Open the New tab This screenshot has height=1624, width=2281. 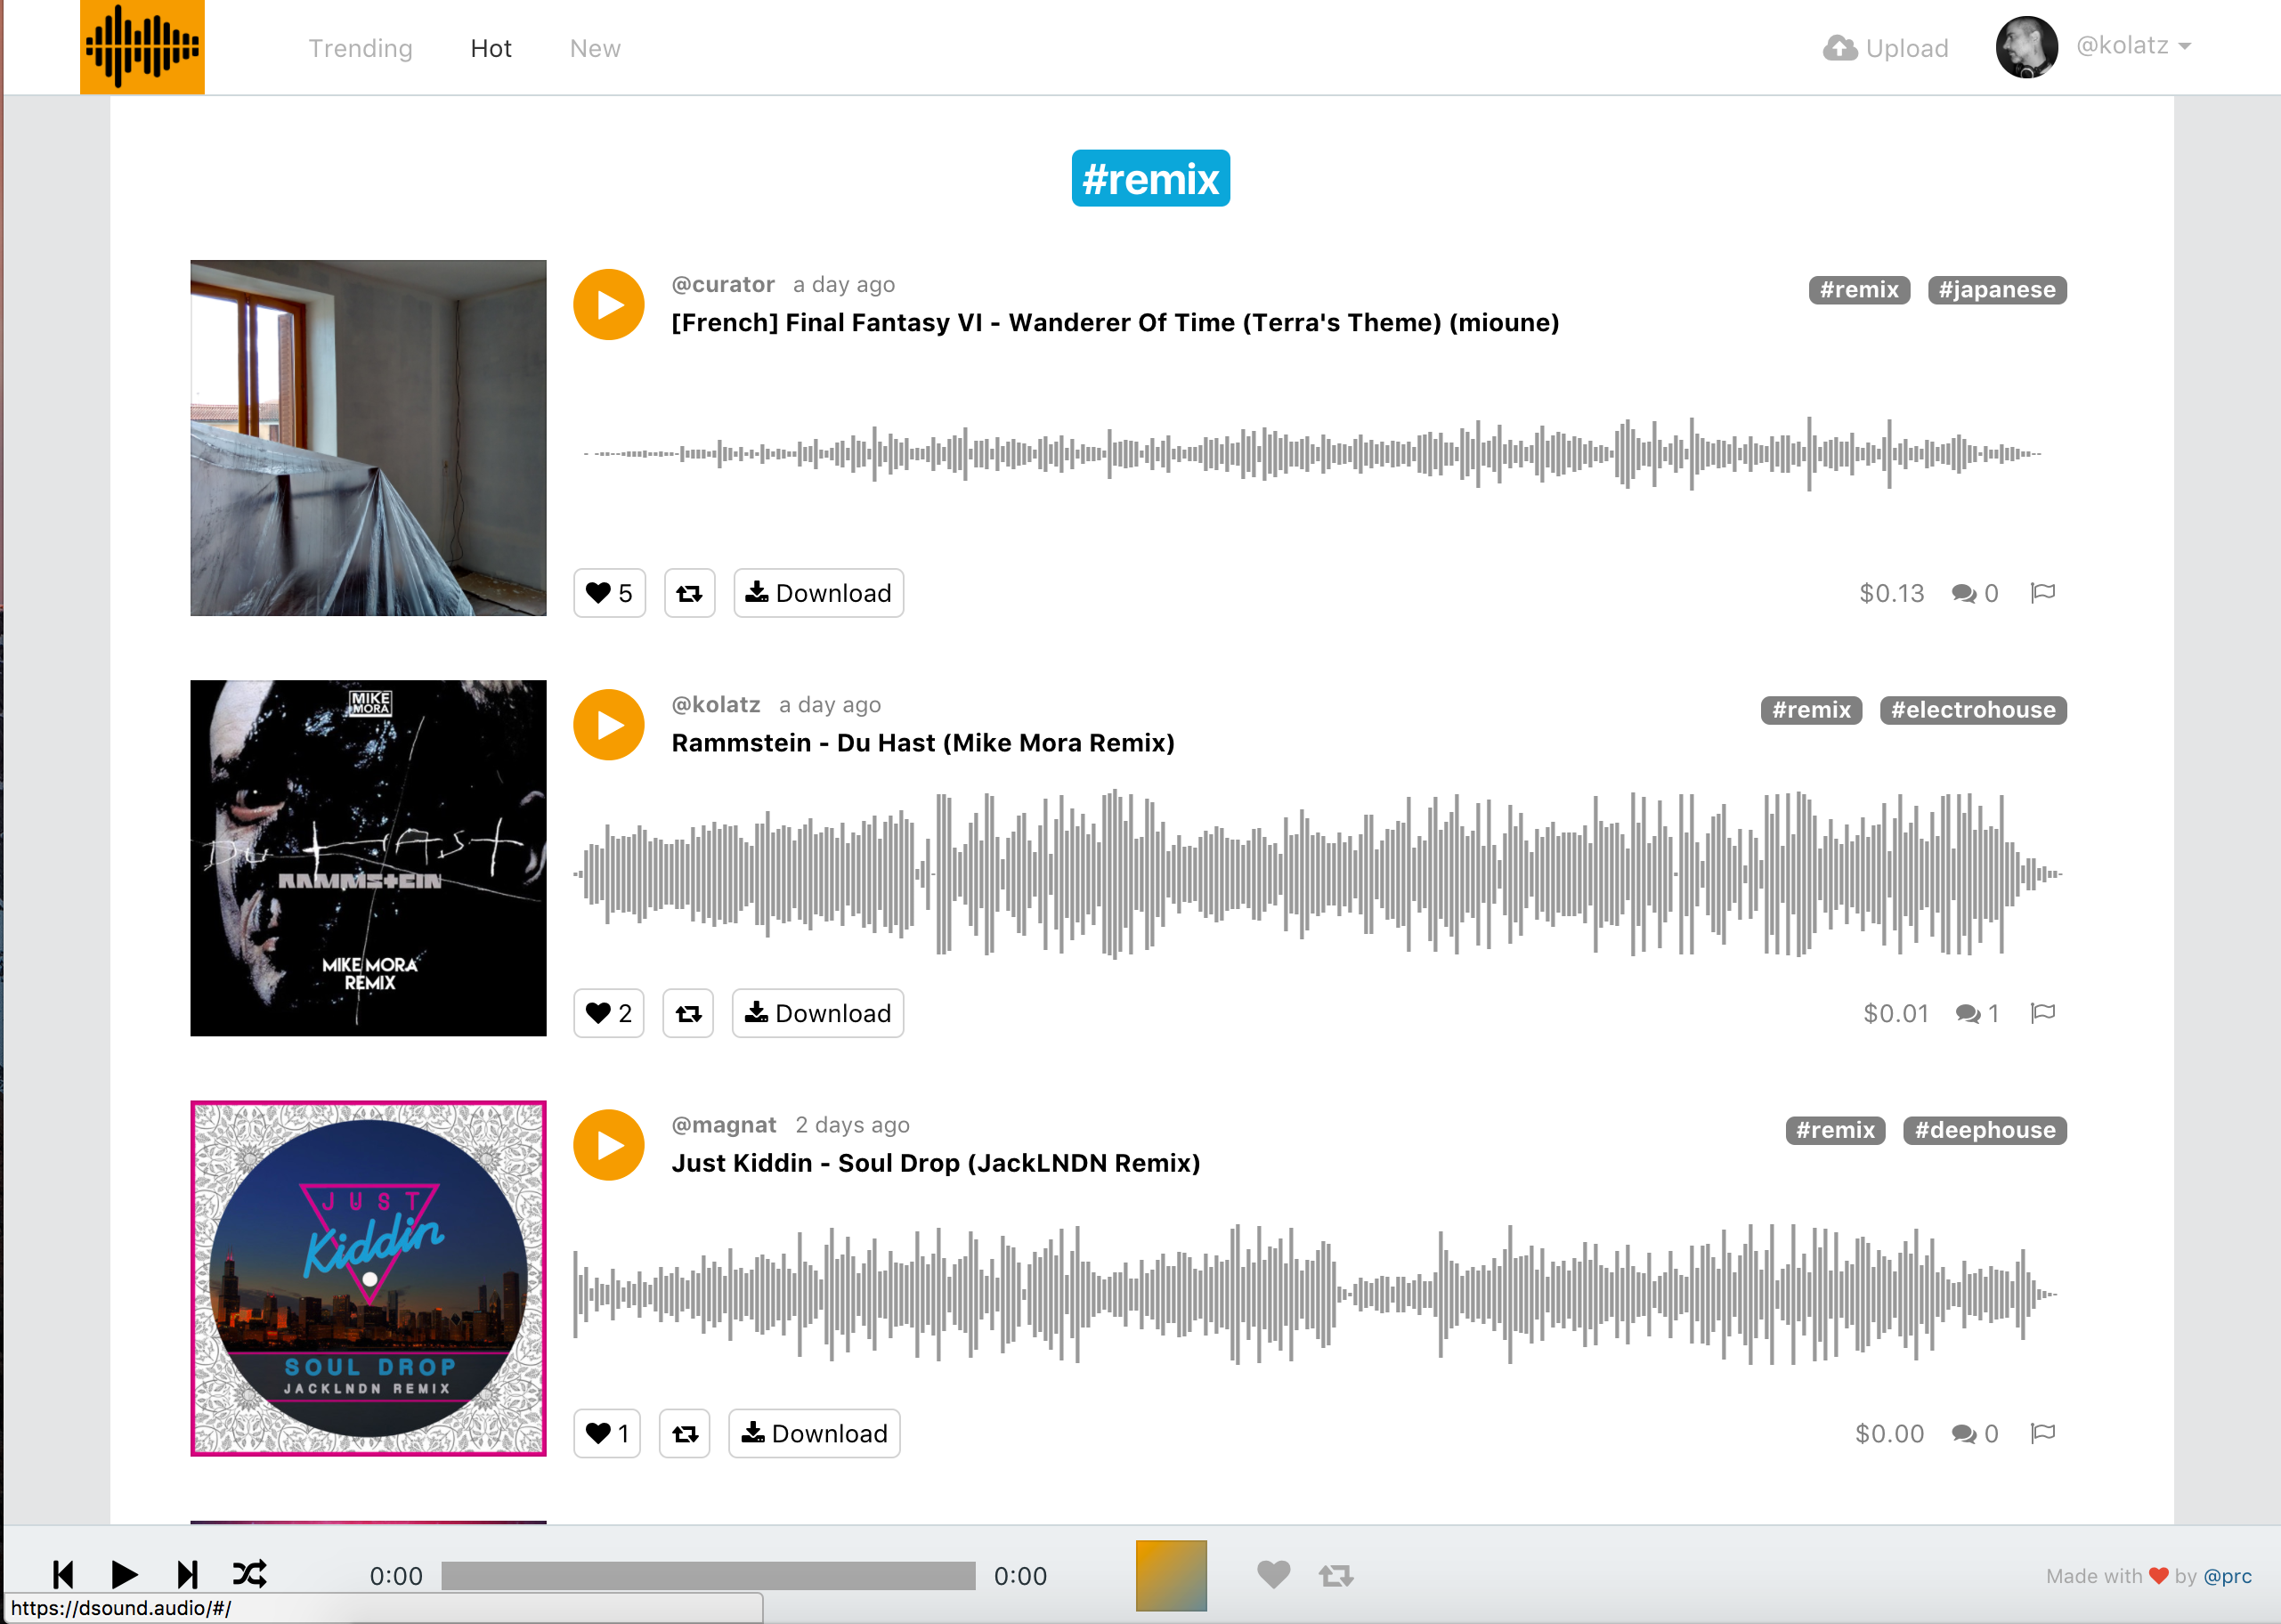point(595,48)
